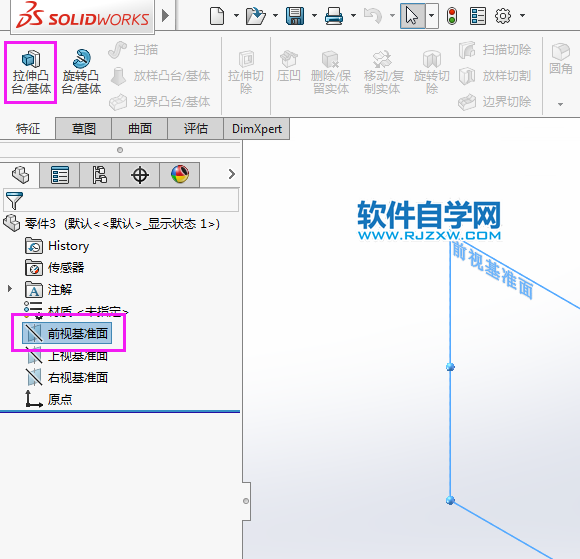Click the Fillet (圆角) tool

[x=561, y=59]
